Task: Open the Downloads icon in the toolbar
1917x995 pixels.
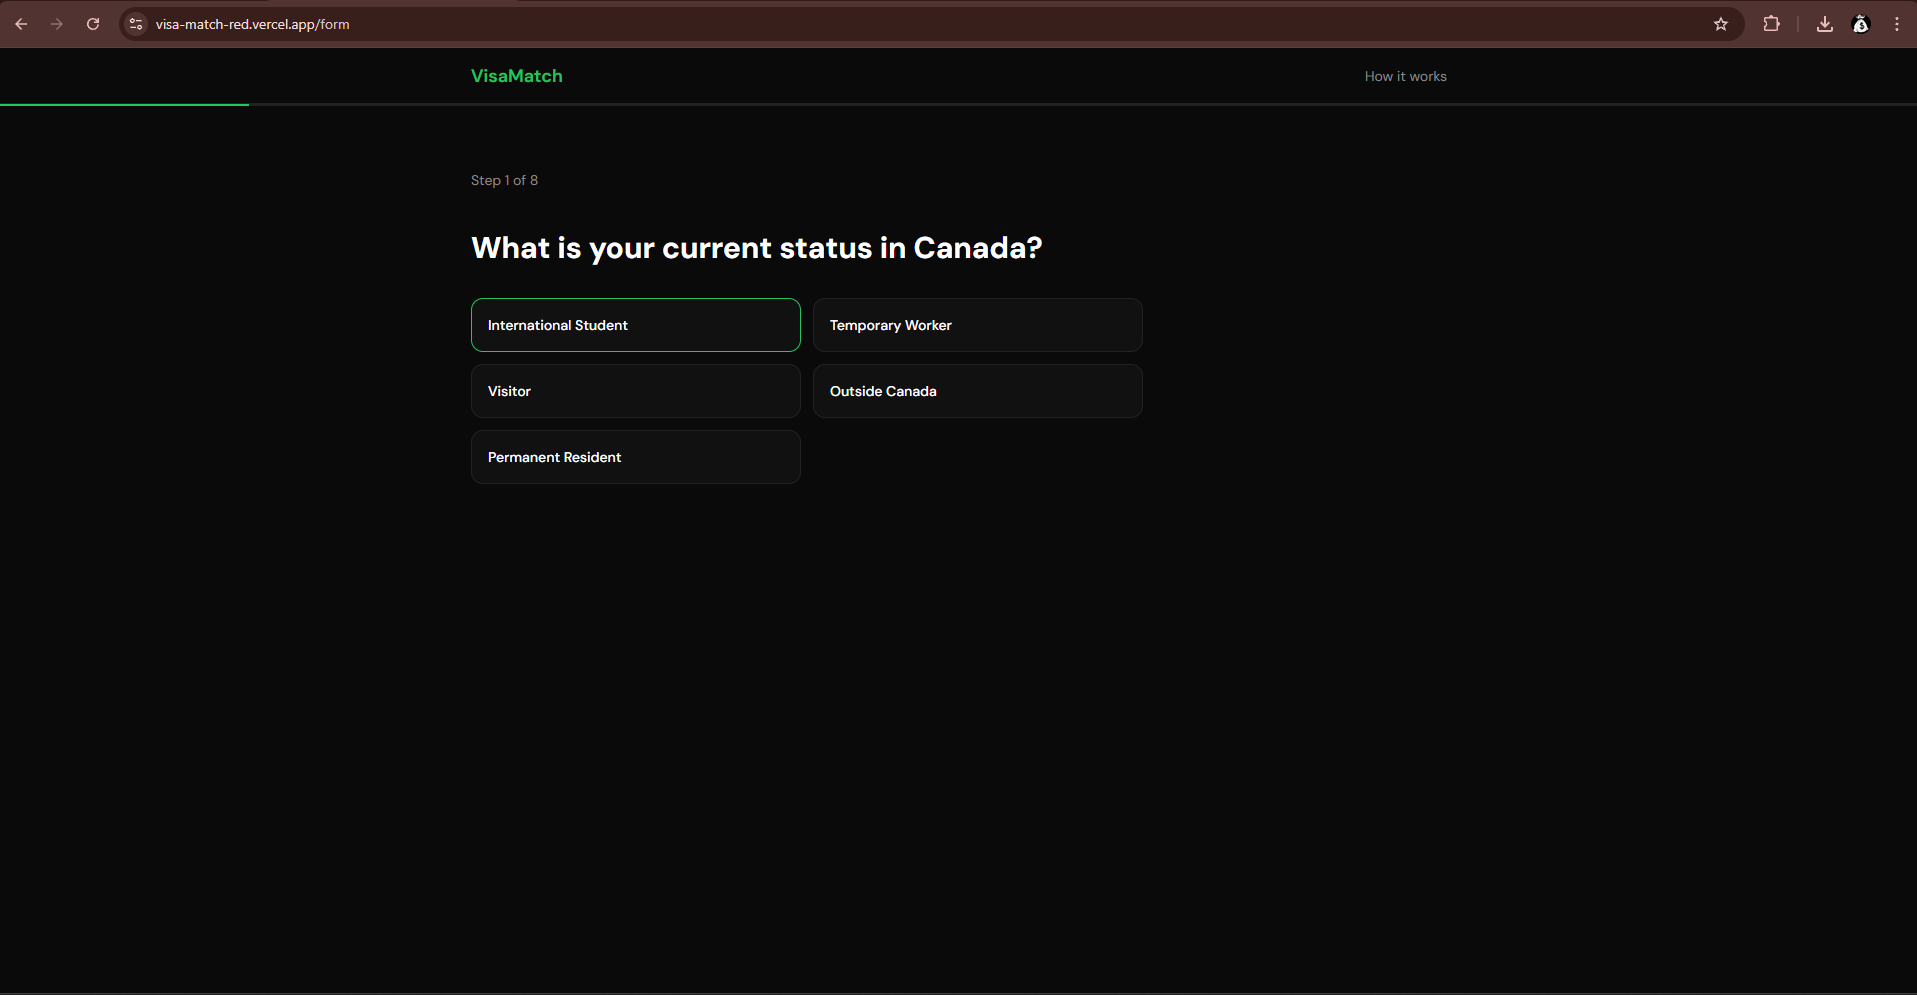Action: click(x=1824, y=24)
